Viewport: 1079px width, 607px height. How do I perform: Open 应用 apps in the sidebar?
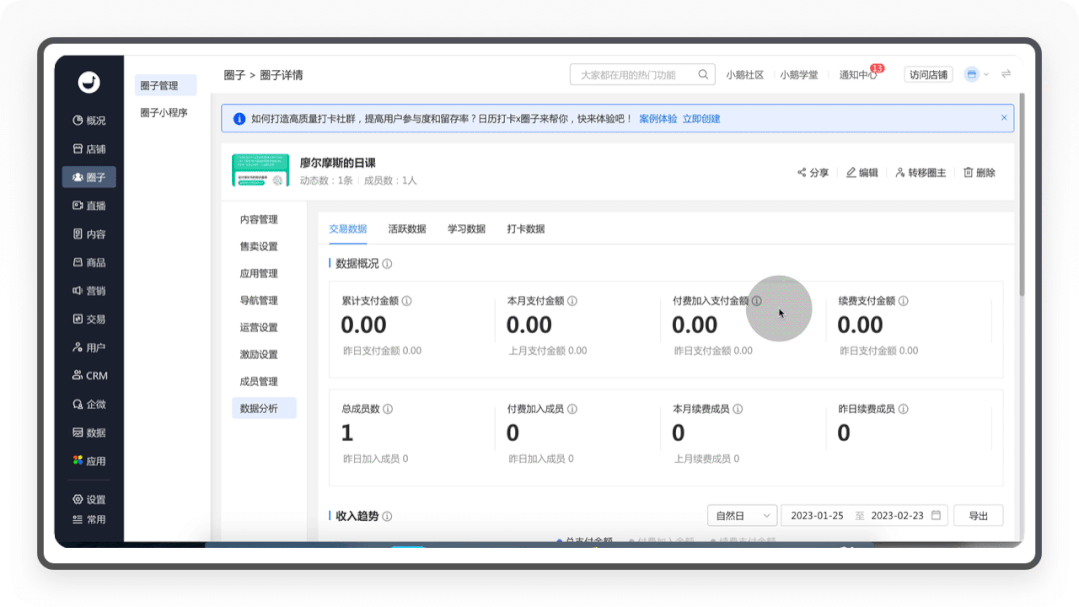coord(89,460)
